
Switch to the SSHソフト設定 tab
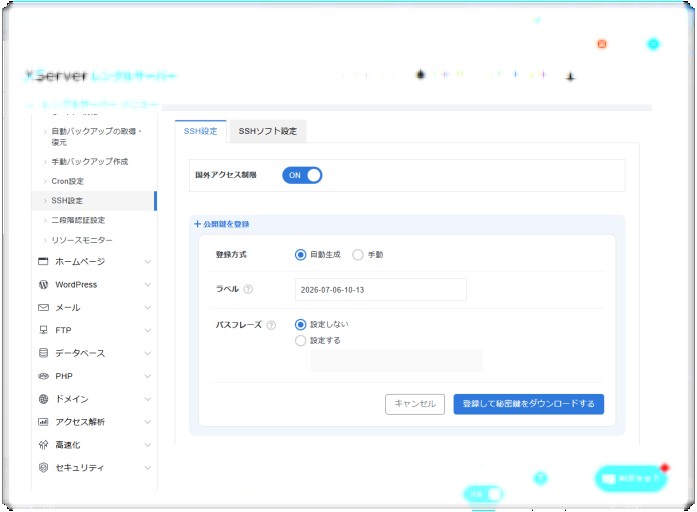268,131
